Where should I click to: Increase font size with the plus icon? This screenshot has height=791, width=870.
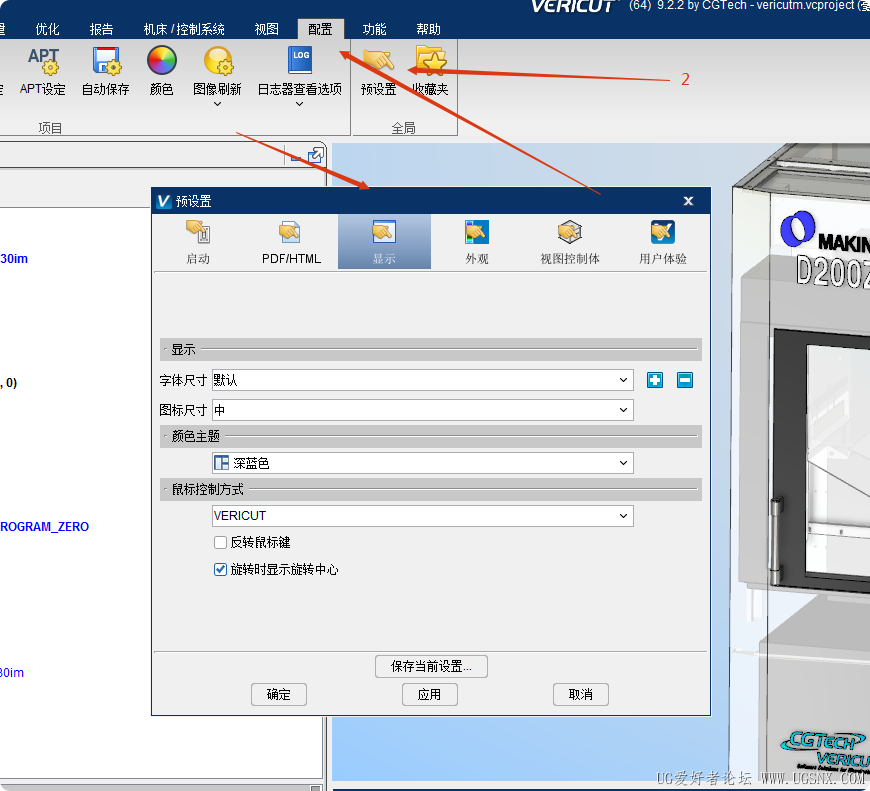click(655, 380)
